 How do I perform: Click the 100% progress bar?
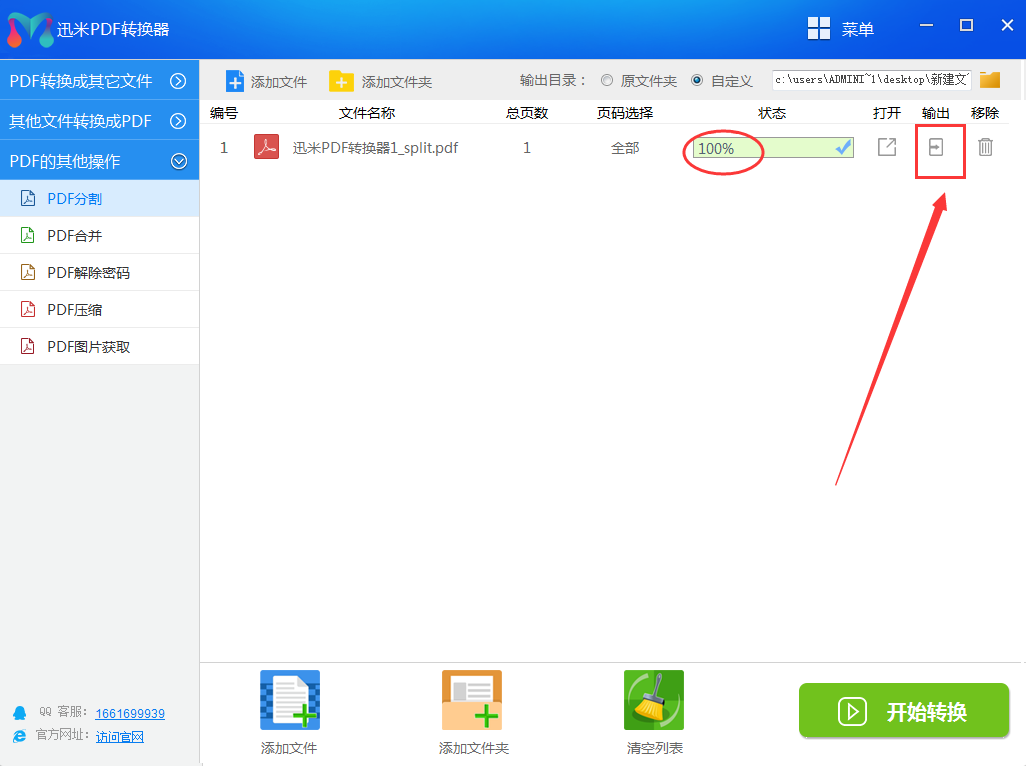click(723, 147)
